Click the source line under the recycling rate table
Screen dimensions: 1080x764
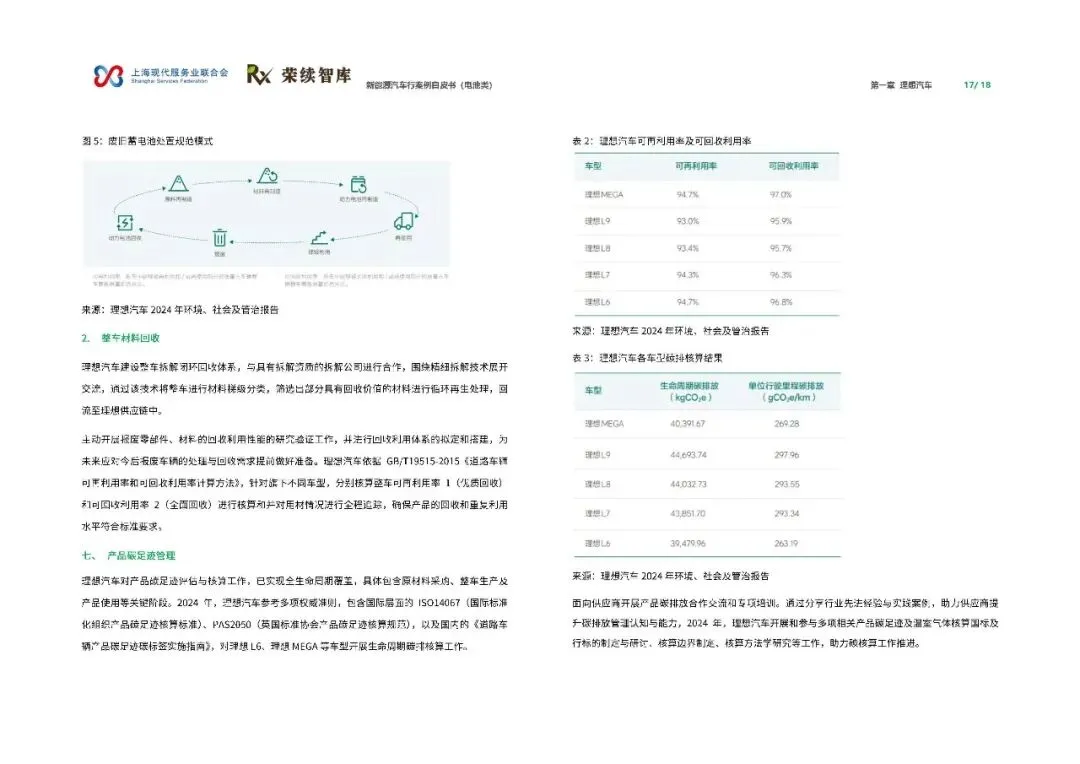click(x=671, y=331)
